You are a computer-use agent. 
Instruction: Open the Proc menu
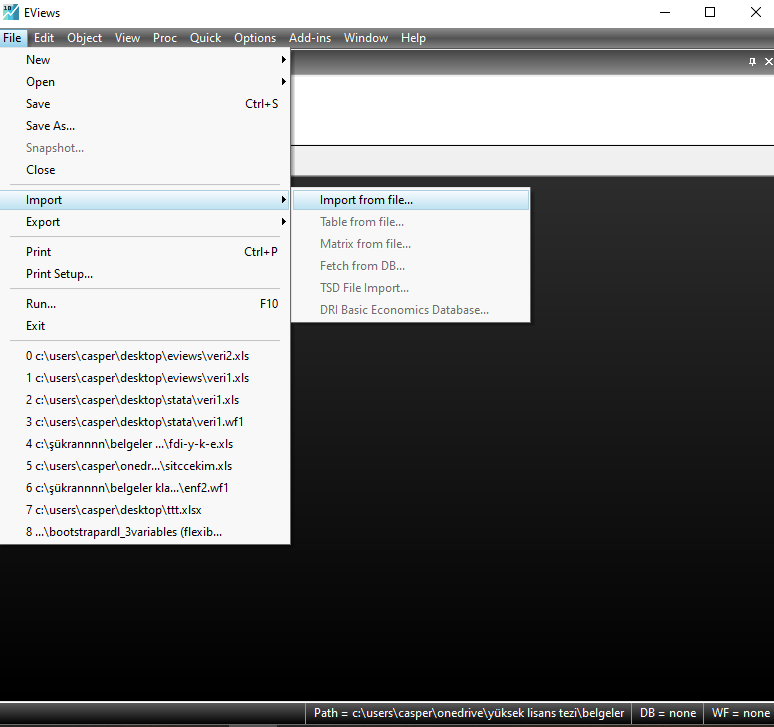pos(164,38)
